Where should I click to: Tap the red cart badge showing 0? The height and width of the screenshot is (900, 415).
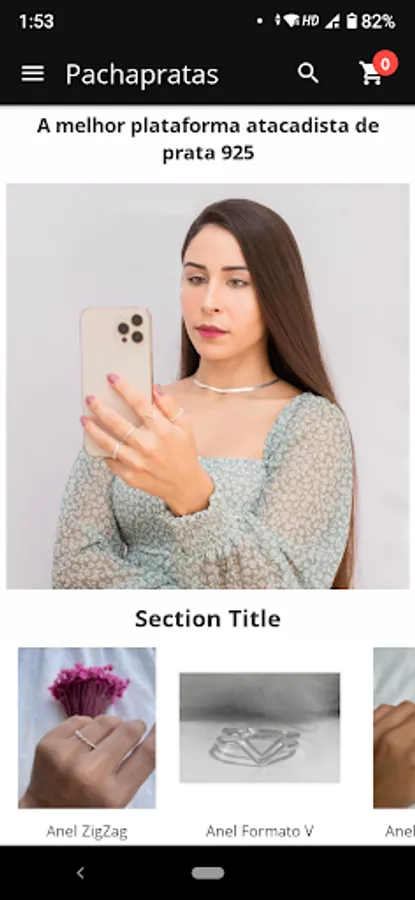[x=386, y=64]
